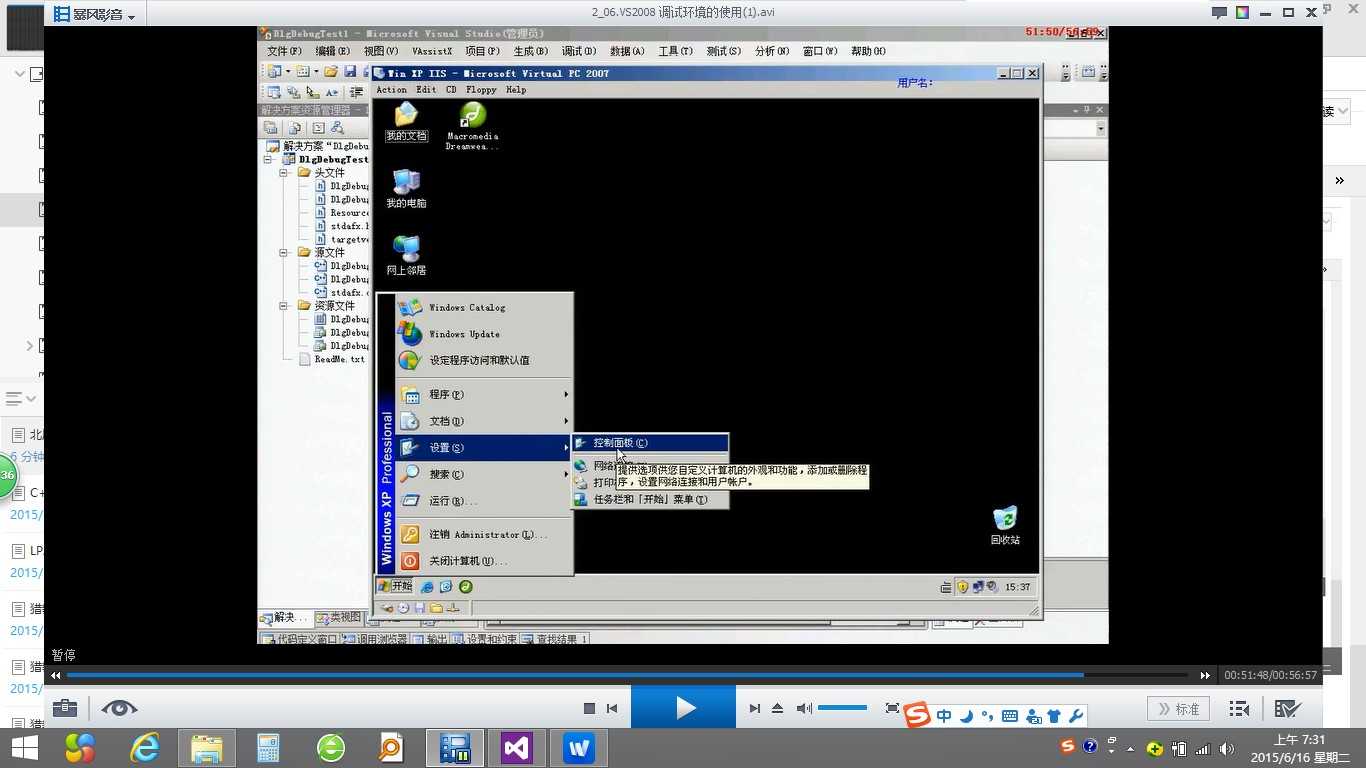Open the 搜索 start menu item
1366x768 pixels.
[x=484, y=474]
